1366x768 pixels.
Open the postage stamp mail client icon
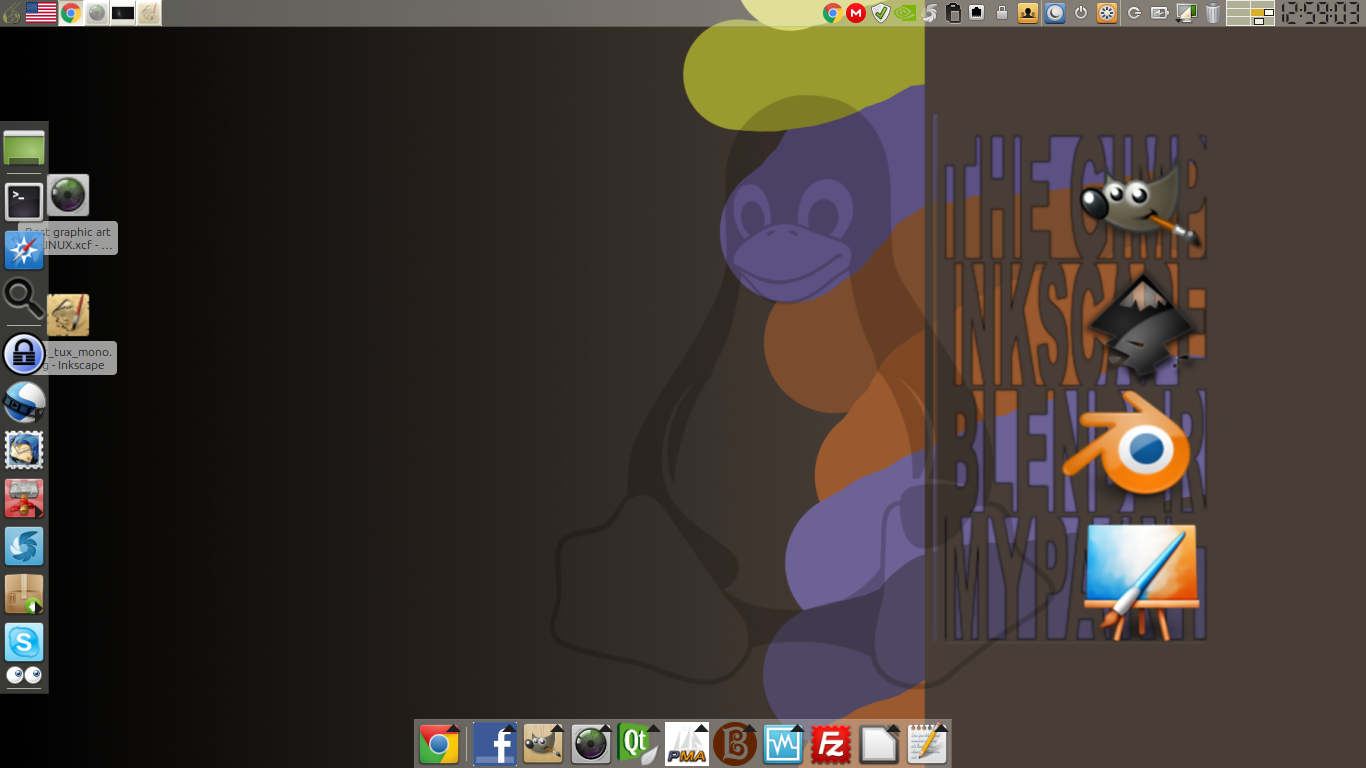[x=24, y=450]
